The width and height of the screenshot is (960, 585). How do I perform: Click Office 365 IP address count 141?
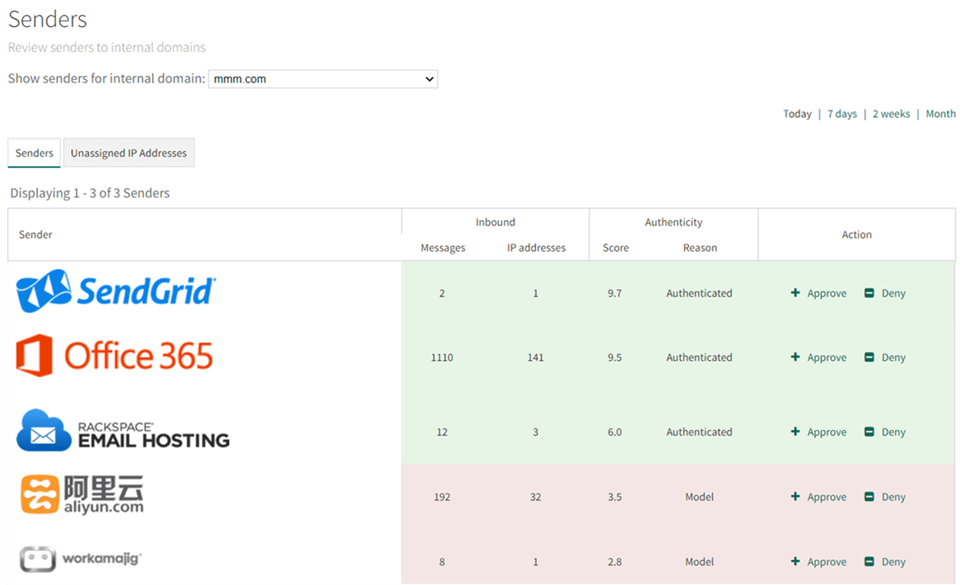(x=536, y=357)
